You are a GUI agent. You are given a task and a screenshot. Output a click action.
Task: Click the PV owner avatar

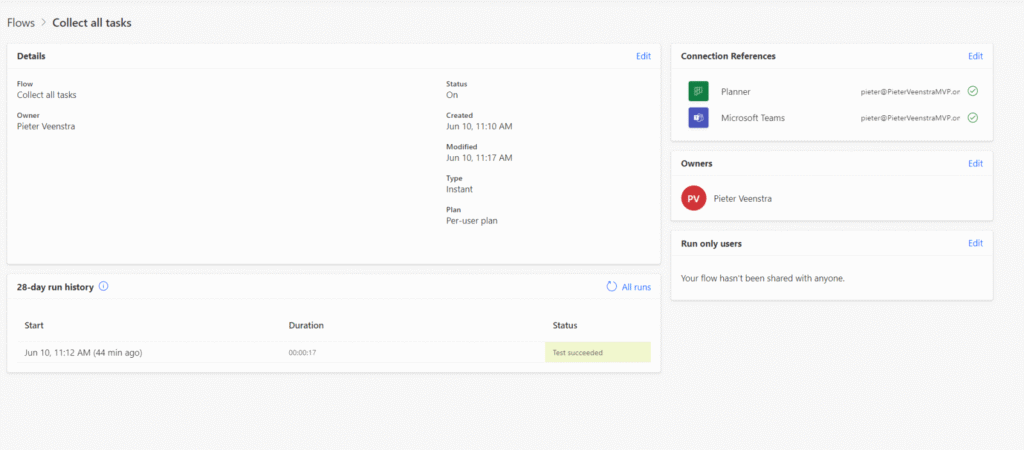(694, 198)
